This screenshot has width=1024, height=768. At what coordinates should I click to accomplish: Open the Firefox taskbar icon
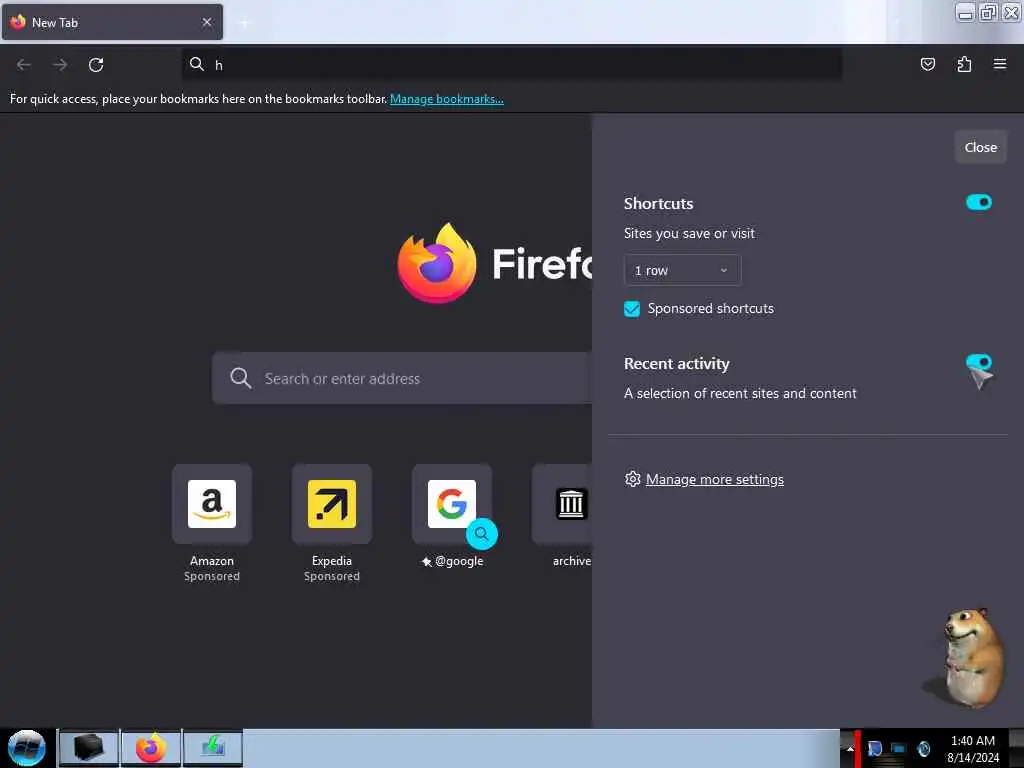(151, 748)
